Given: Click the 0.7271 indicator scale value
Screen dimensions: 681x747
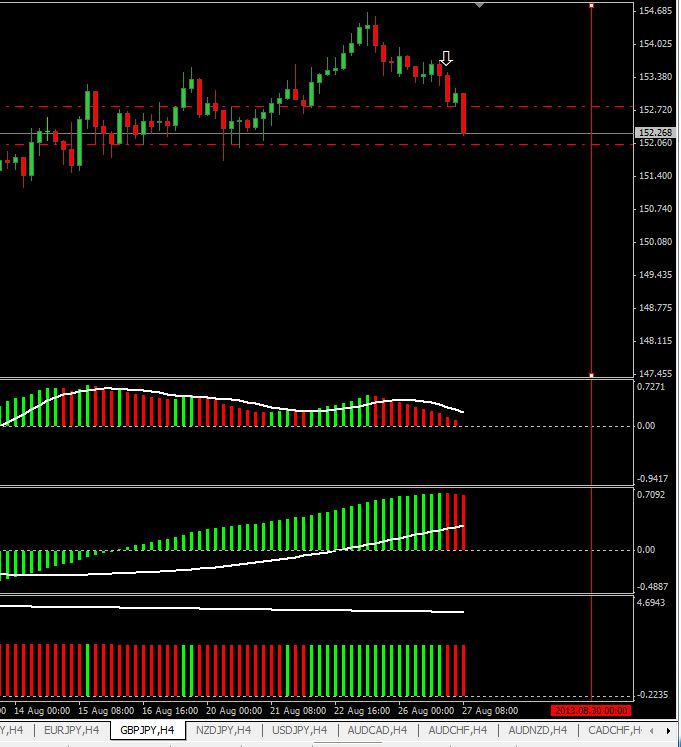Looking at the screenshot, I should point(651,386).
